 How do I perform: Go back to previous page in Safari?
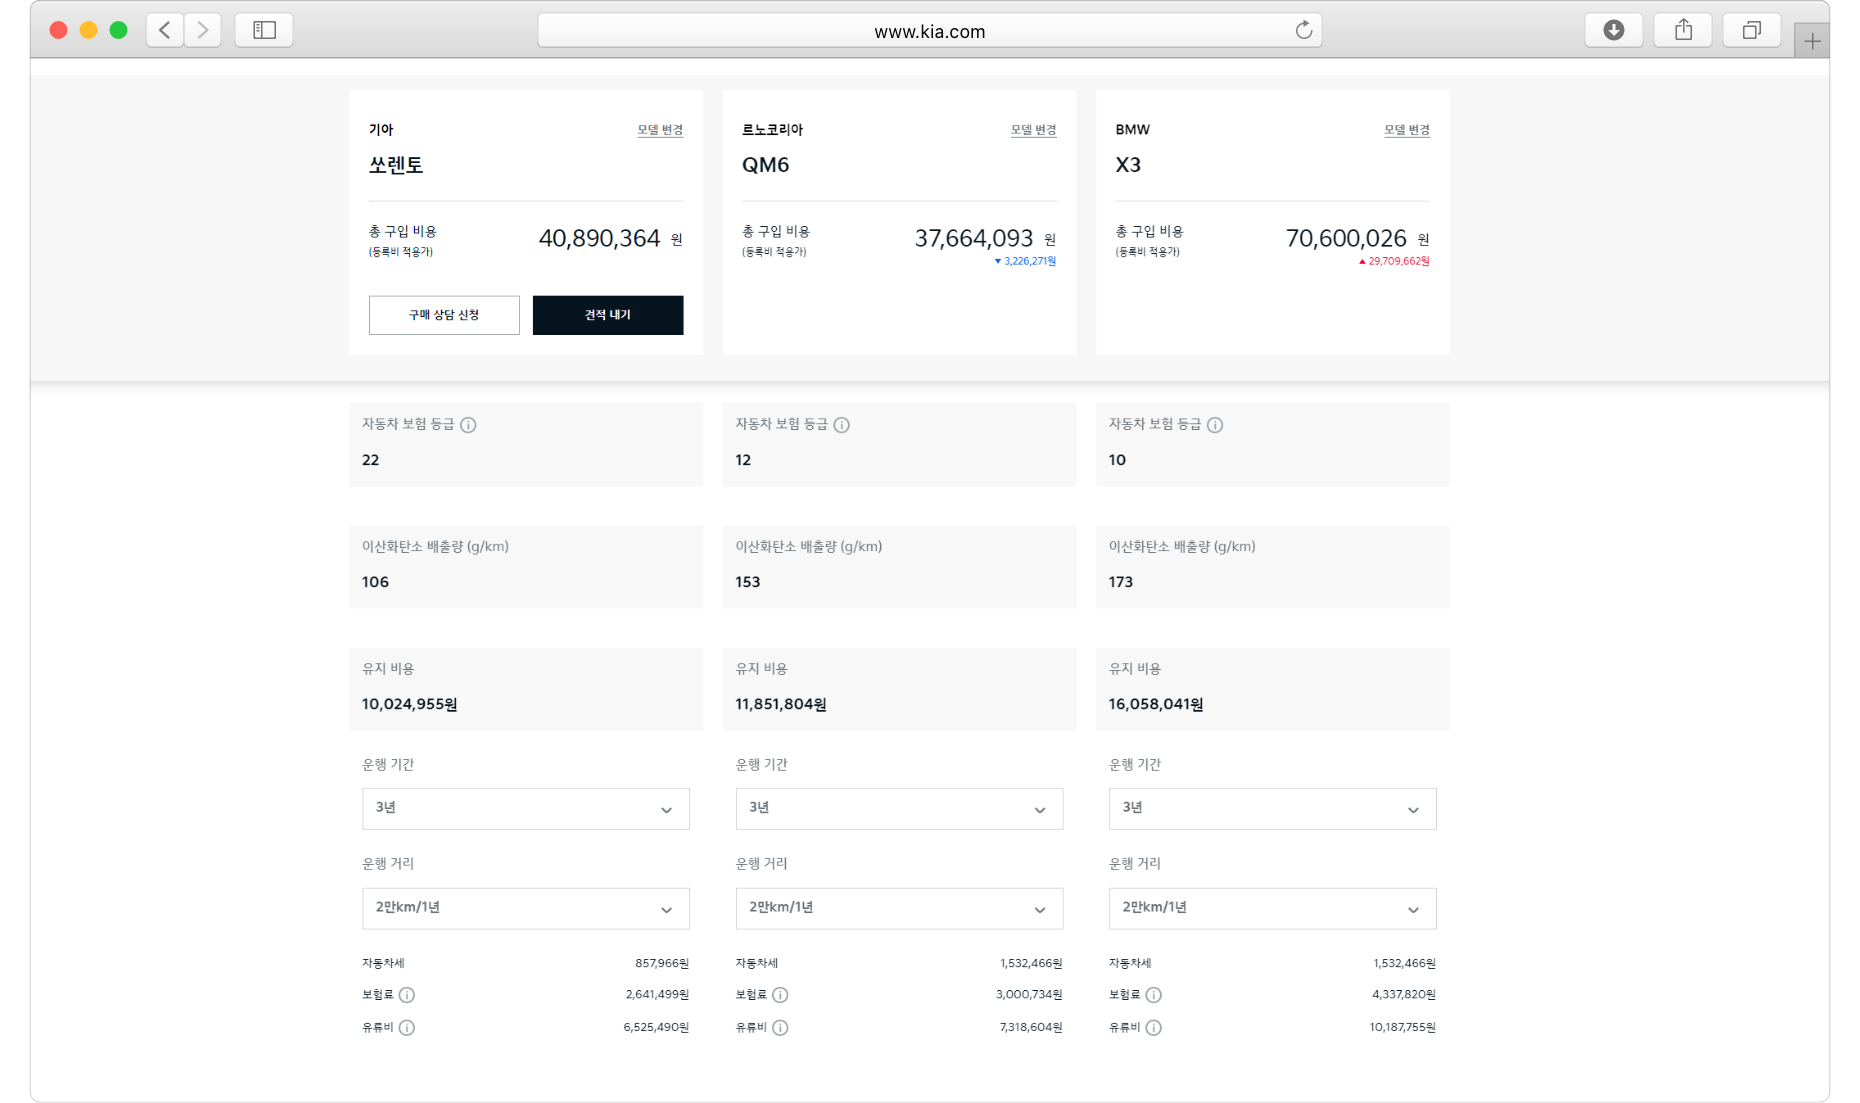pyautogui.click(x=165, y=30)
